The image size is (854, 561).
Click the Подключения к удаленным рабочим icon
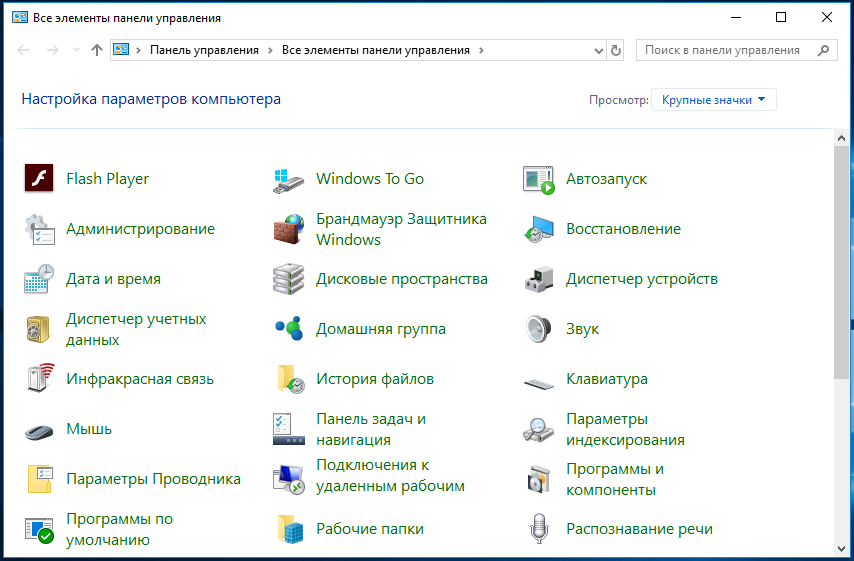pos(289,479)
